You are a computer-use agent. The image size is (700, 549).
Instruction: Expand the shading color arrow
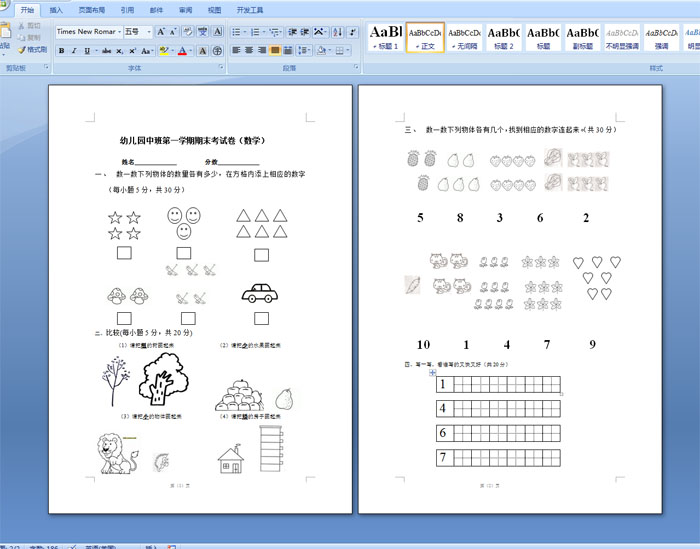click(x=329, y=50)
